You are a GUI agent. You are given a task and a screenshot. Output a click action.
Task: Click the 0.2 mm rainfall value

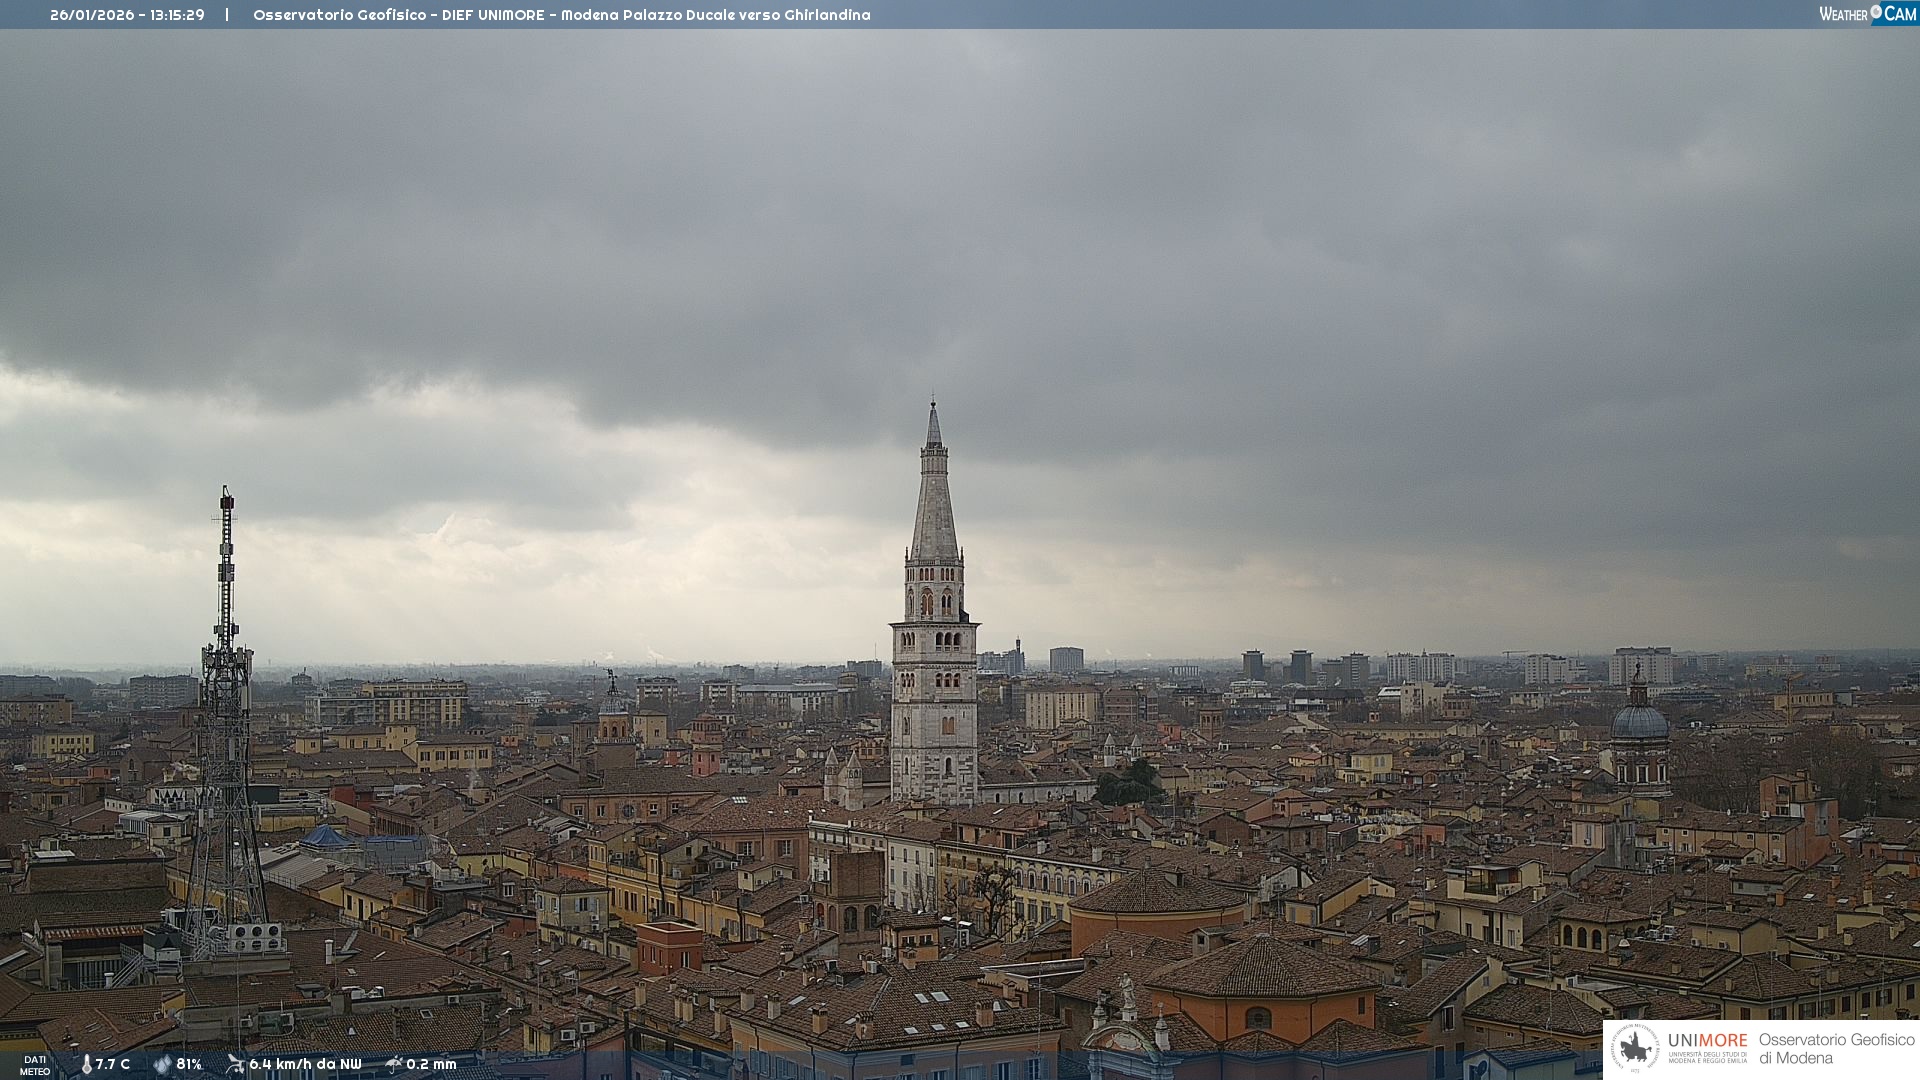tap(431, 1064)
